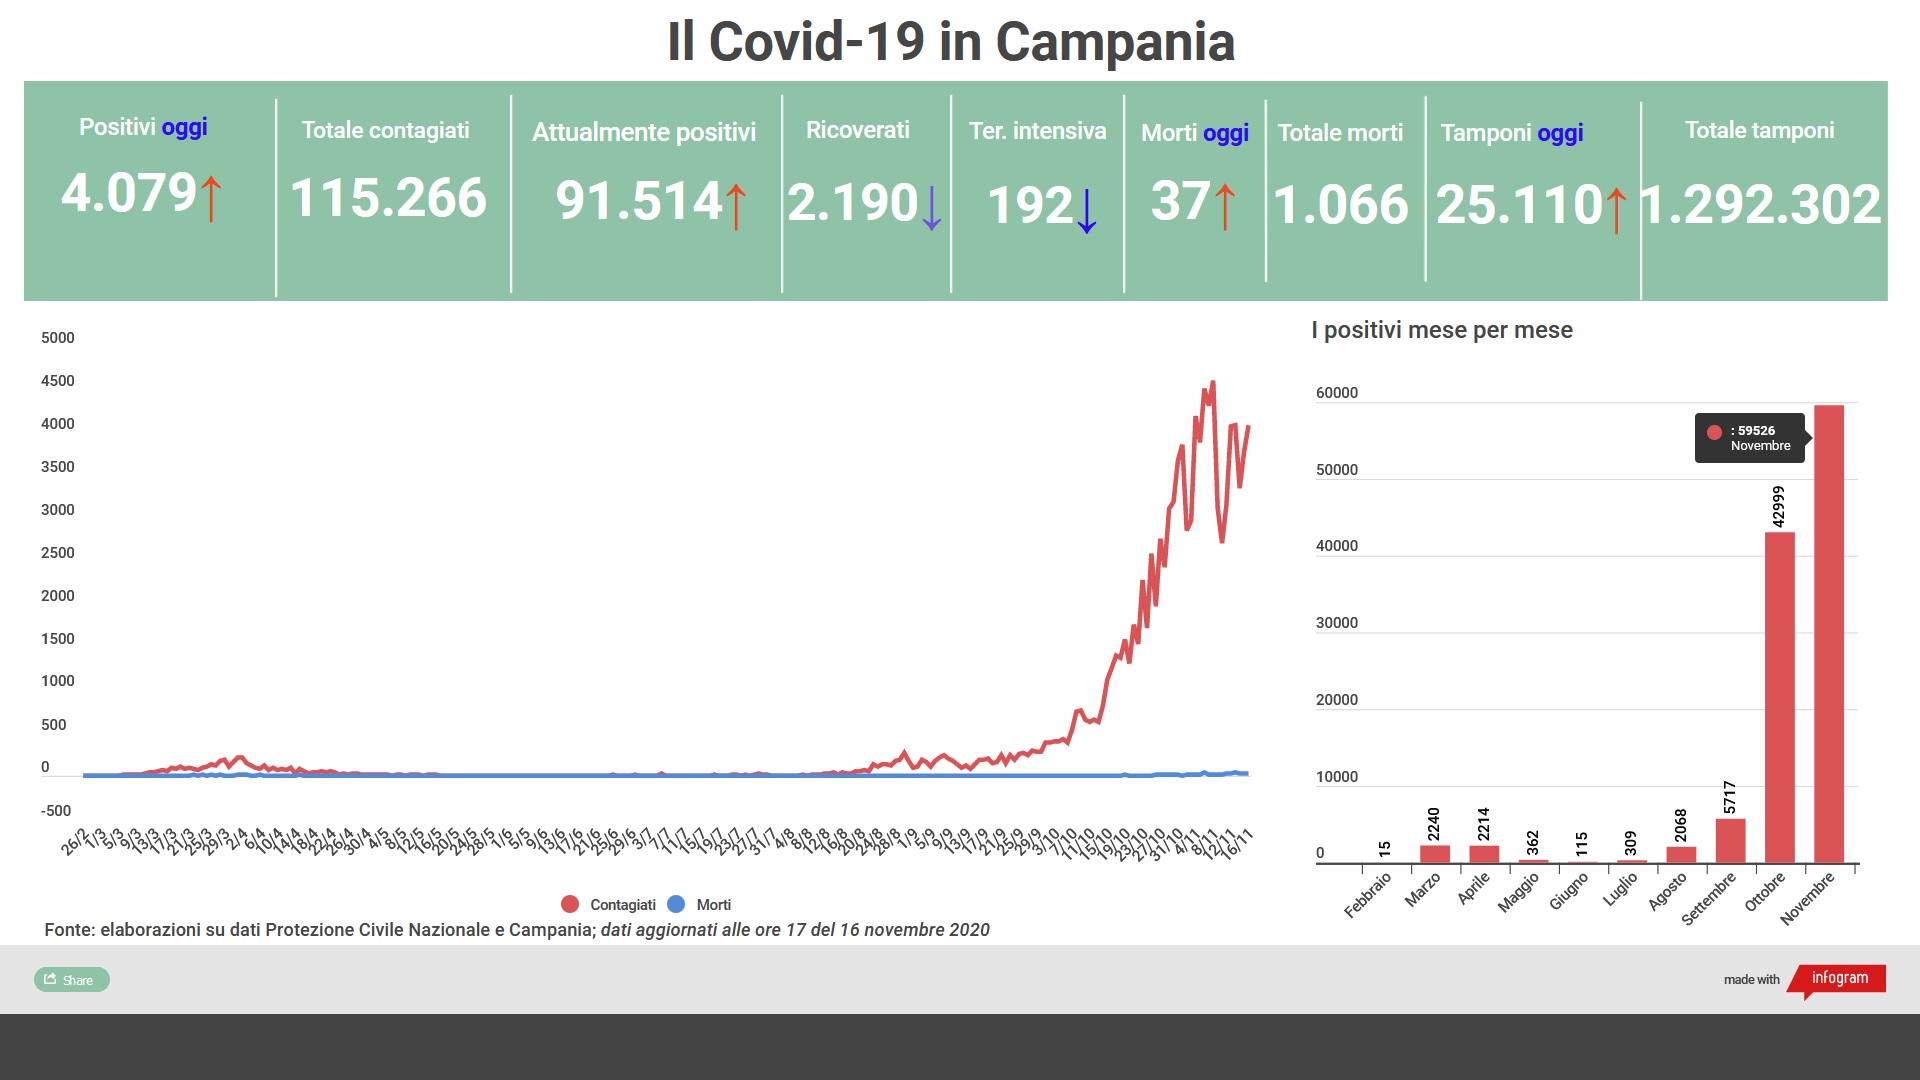Select the Marzo bar with 2240

point(1435,854)
